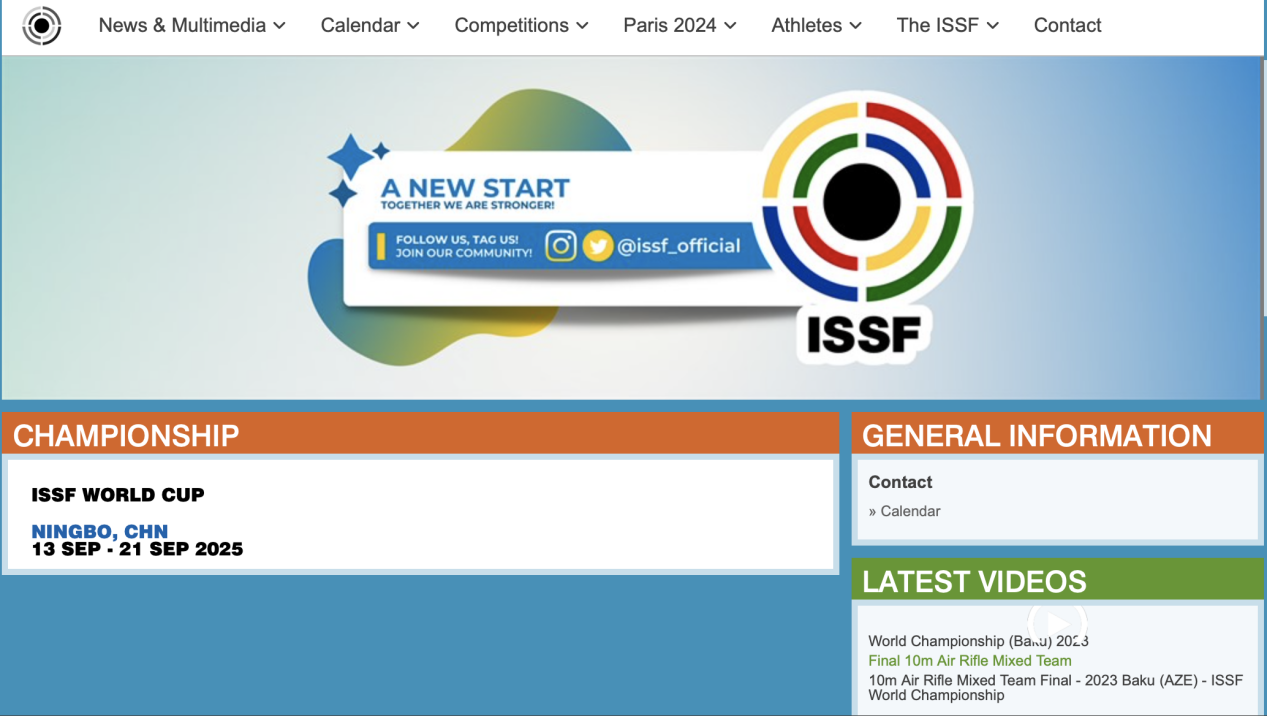Image resolution: width=1267 pixels, height=716 pixels.
Task: Open the Paris 2024 dropdown menu
Action: pyautogui.click(x=680, y=25)
